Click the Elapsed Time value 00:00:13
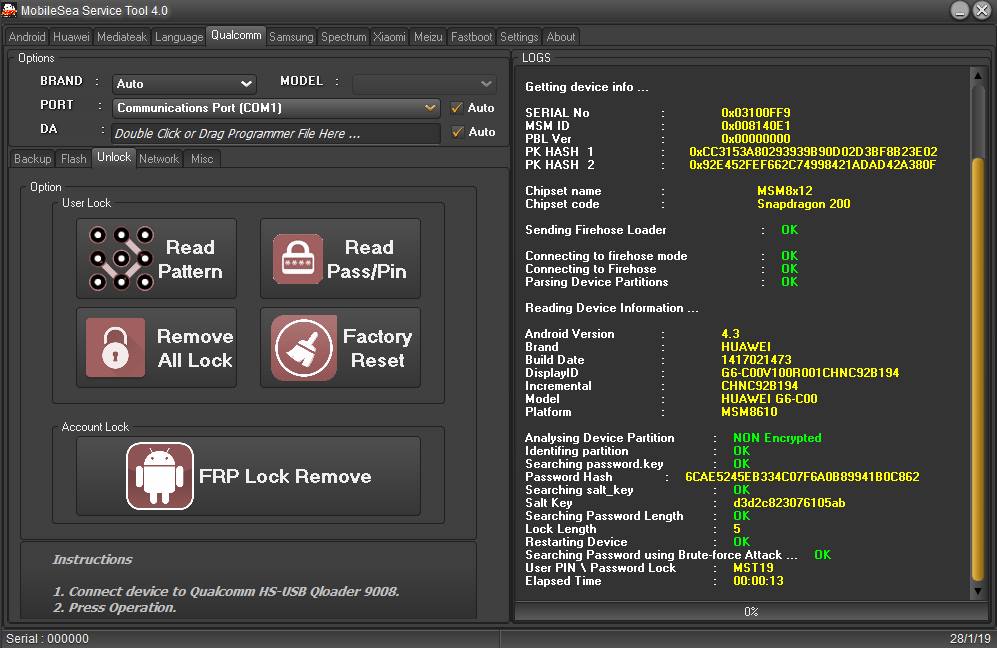 [759, 581]
